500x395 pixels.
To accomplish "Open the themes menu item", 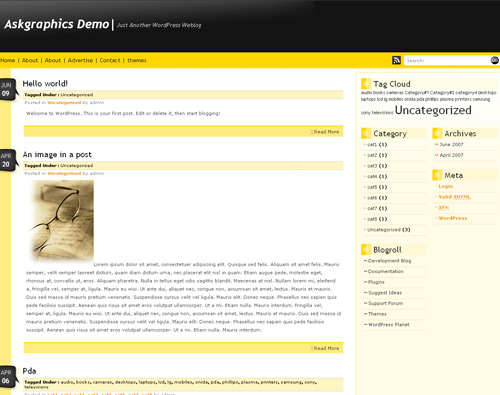I will point(137,60).
